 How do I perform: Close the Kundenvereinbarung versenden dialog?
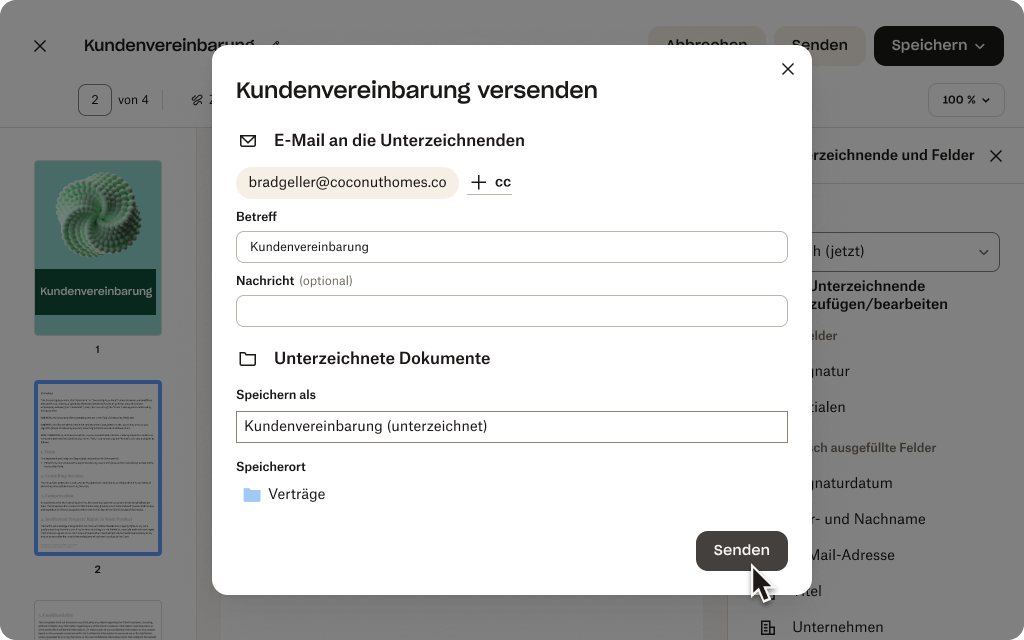click(788, 69)
